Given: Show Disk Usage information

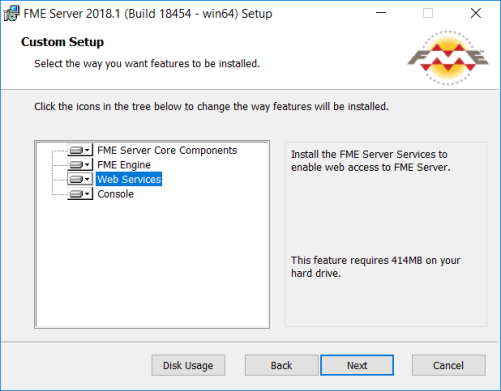Looking at the screenshot, I should [x=188, y=365].
